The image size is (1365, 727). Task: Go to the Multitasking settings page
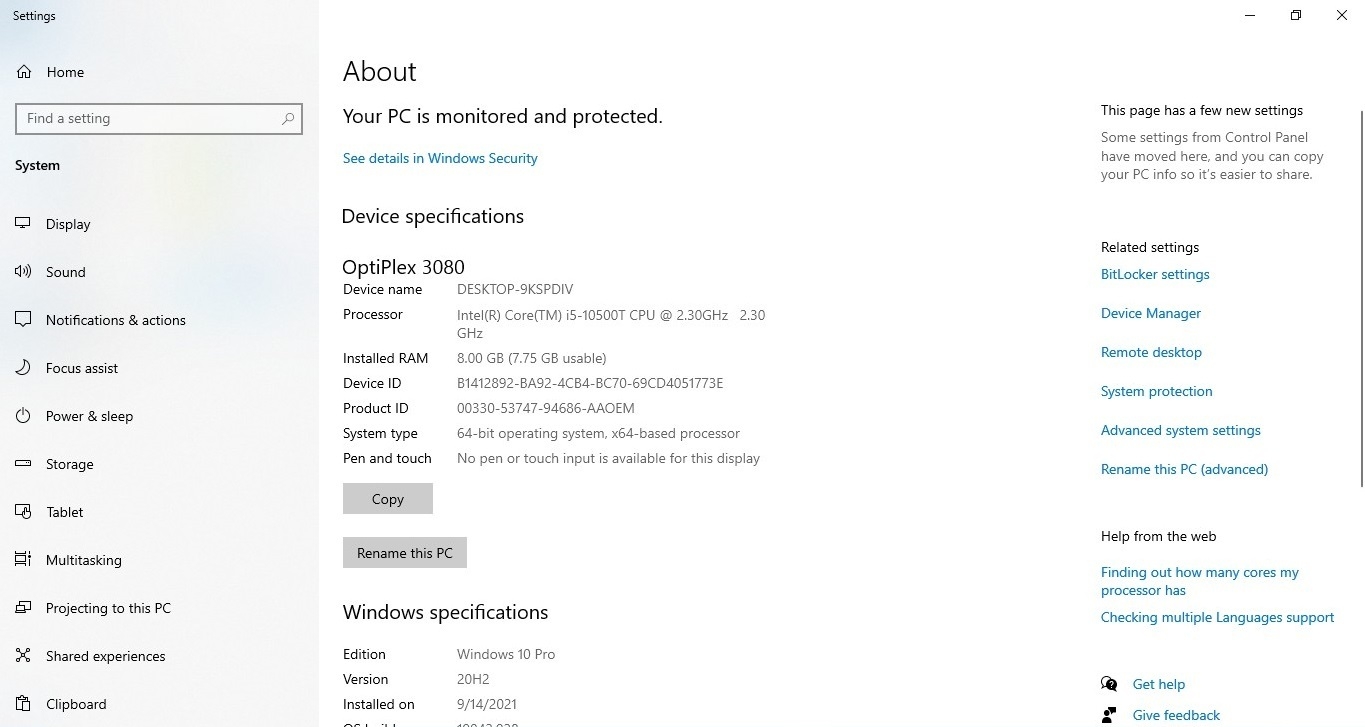83,560
